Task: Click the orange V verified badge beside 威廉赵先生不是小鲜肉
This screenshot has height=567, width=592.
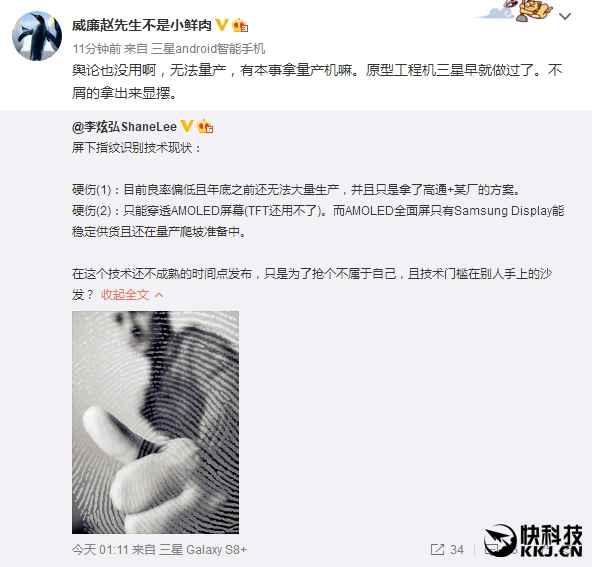Action: pos(222,25)
